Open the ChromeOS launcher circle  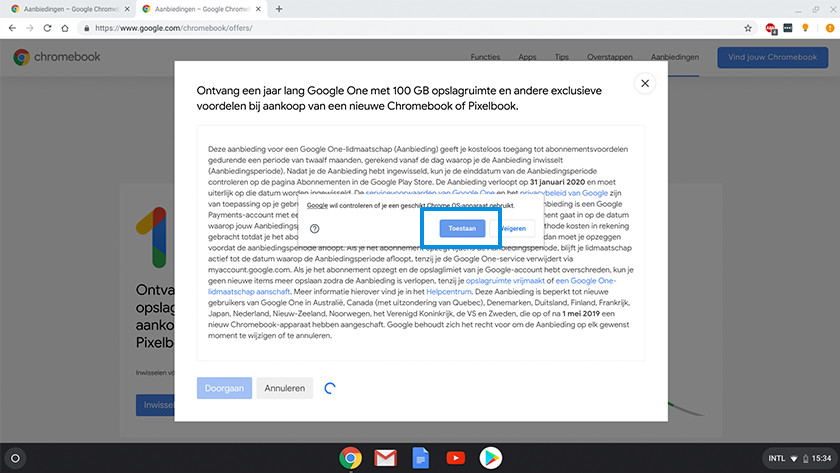(16, 459)
